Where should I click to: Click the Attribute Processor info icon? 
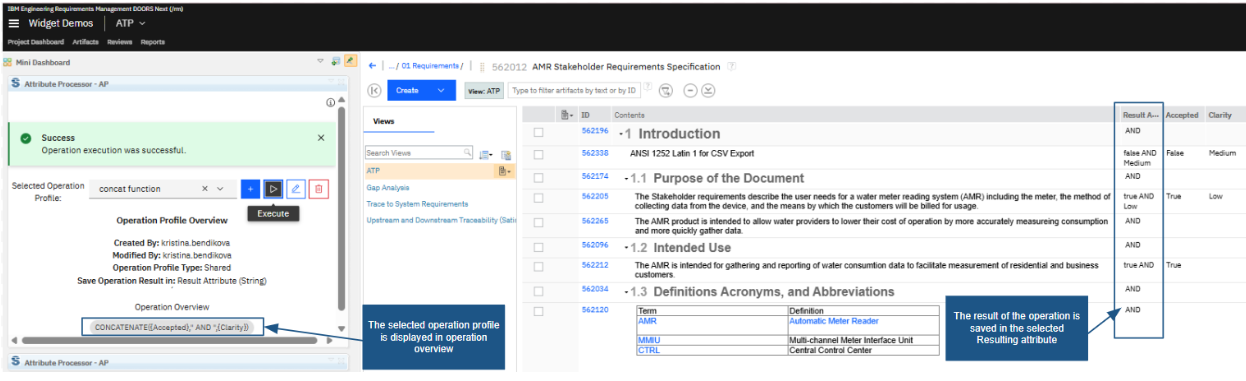coord(330,102)
